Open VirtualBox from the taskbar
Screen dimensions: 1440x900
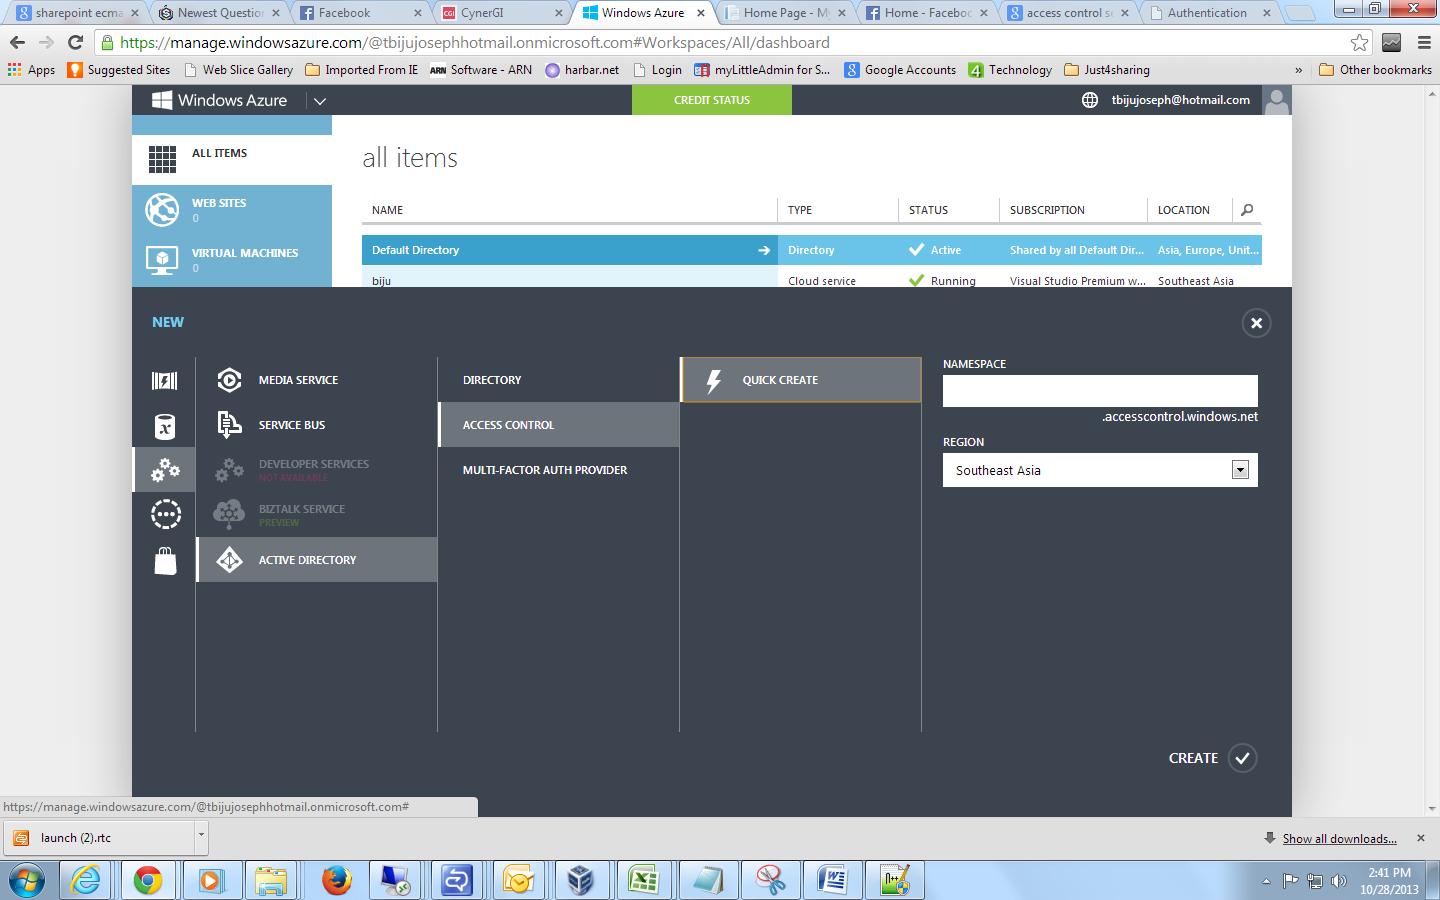pos(580,880)
